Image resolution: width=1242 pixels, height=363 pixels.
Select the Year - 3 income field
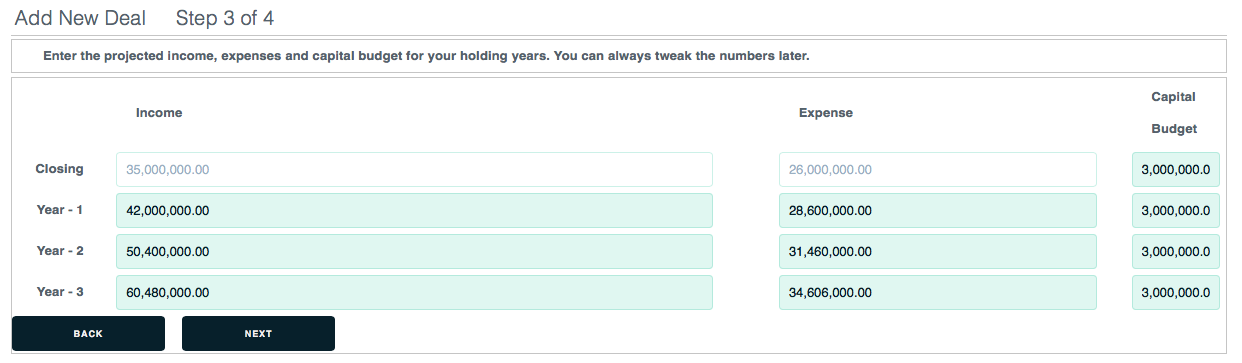tap(414, 292)
